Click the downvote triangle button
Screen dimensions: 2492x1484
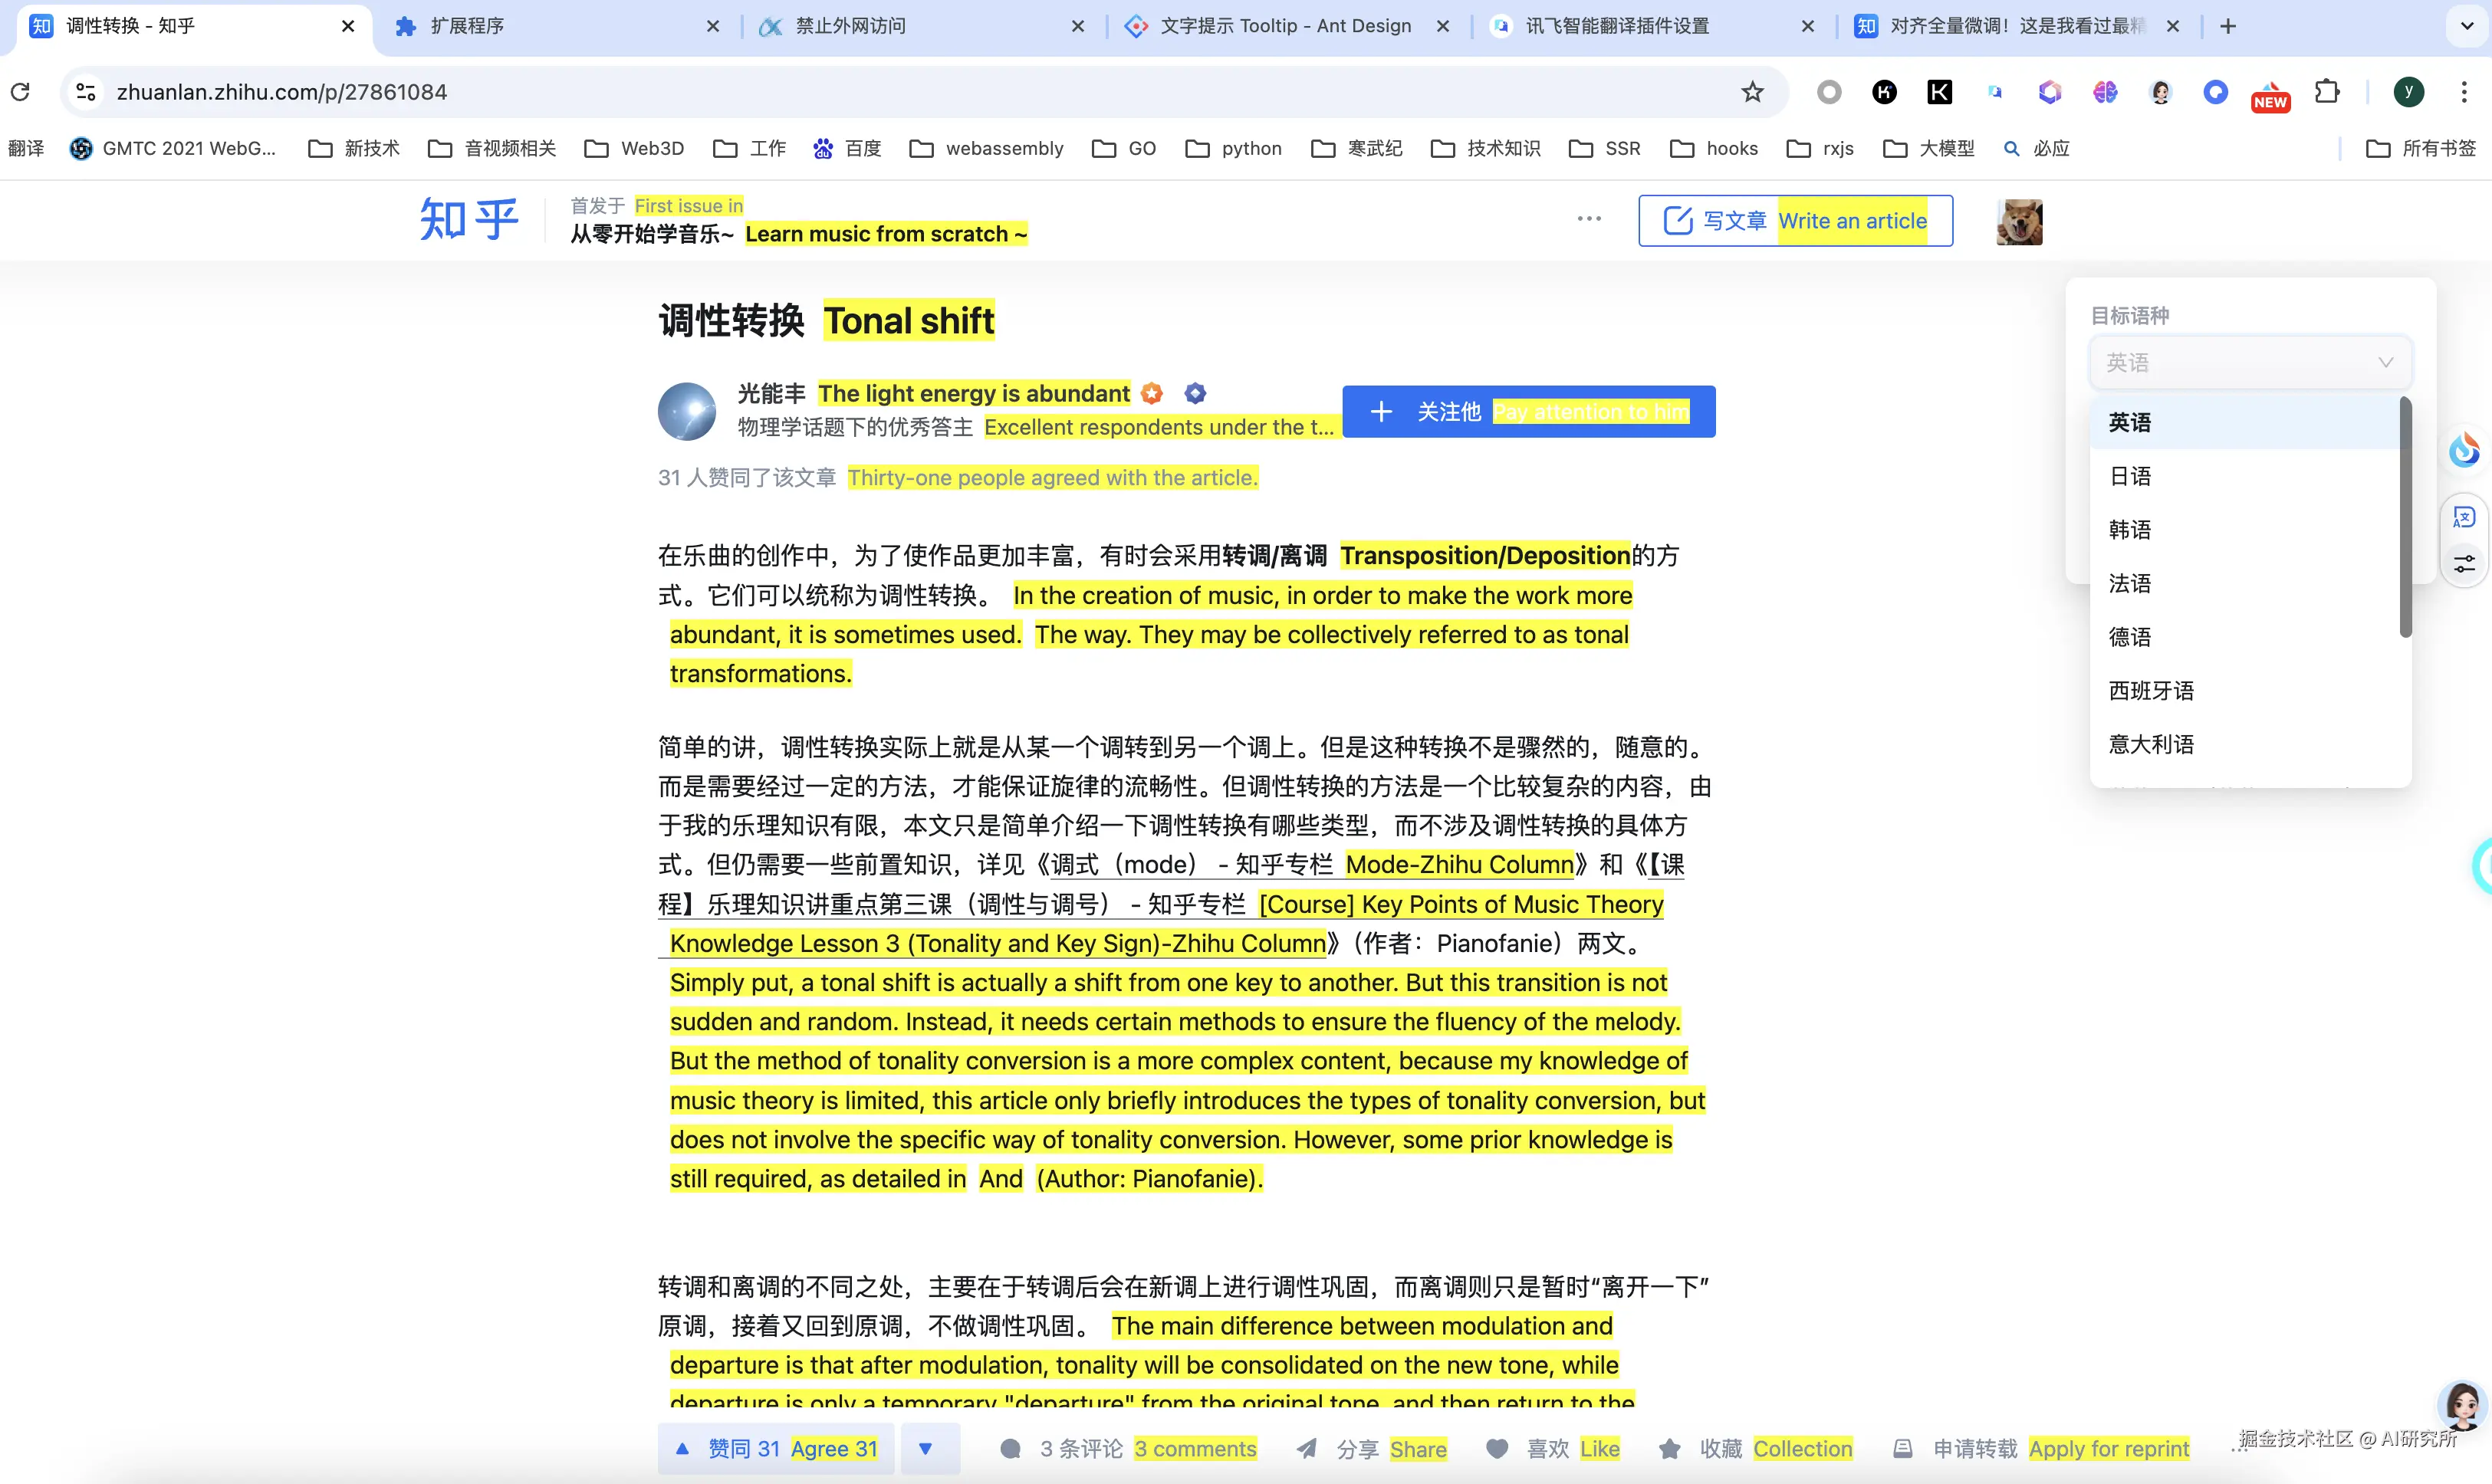pyautogui.click(x=926, y=1448)
